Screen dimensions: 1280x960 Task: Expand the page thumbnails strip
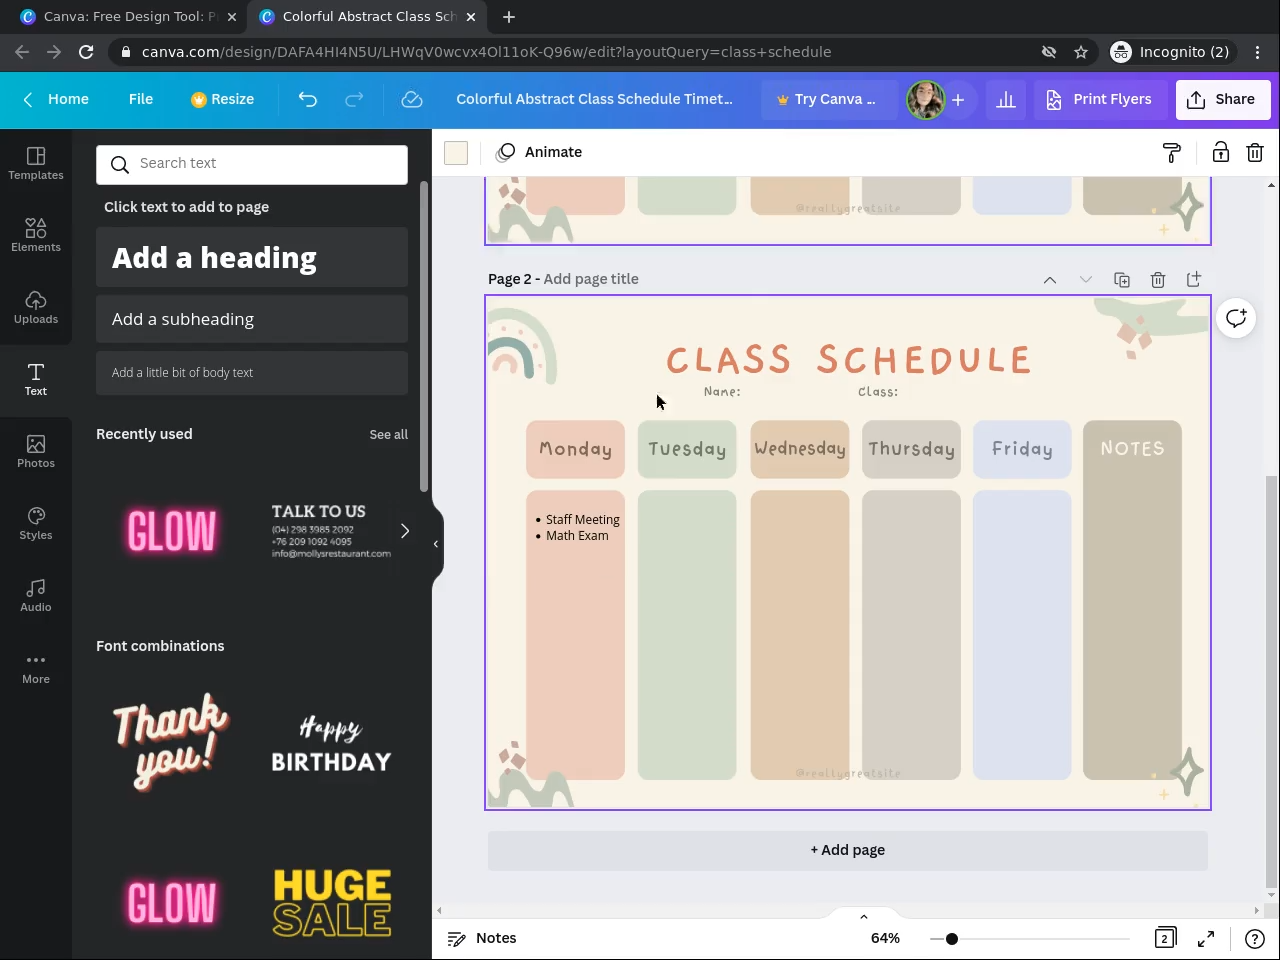point(864,916)
